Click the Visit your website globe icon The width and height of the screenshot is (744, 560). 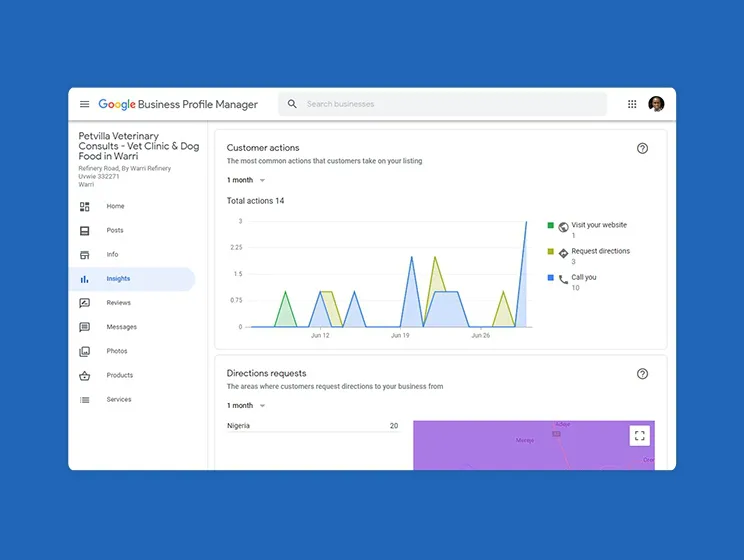[563, 227]
